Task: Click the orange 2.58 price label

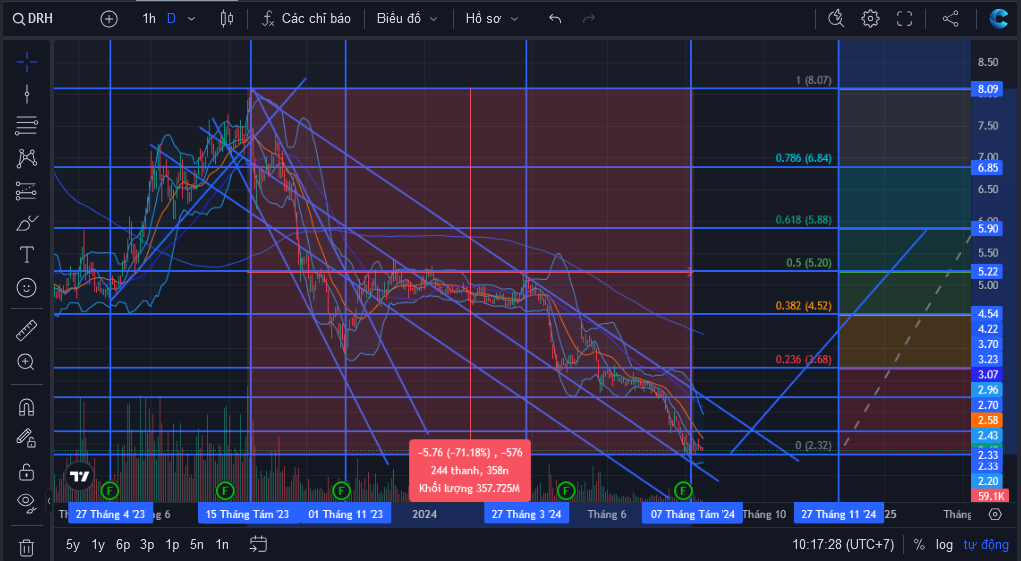Action: pos(988,420)
